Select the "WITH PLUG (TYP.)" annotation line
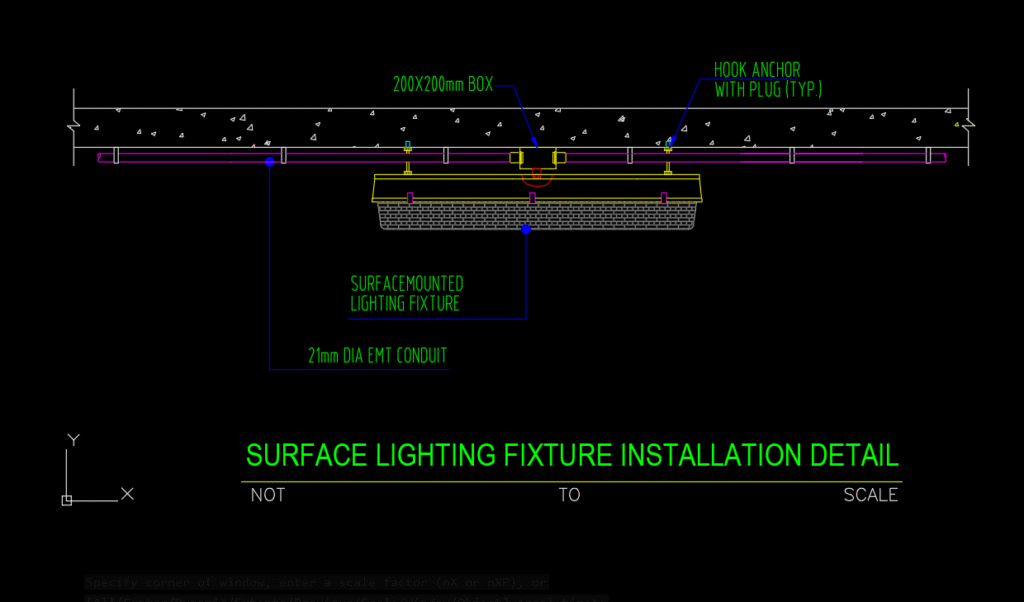Viewport: 1024px width, 602px height. click(x=768, y=89)
